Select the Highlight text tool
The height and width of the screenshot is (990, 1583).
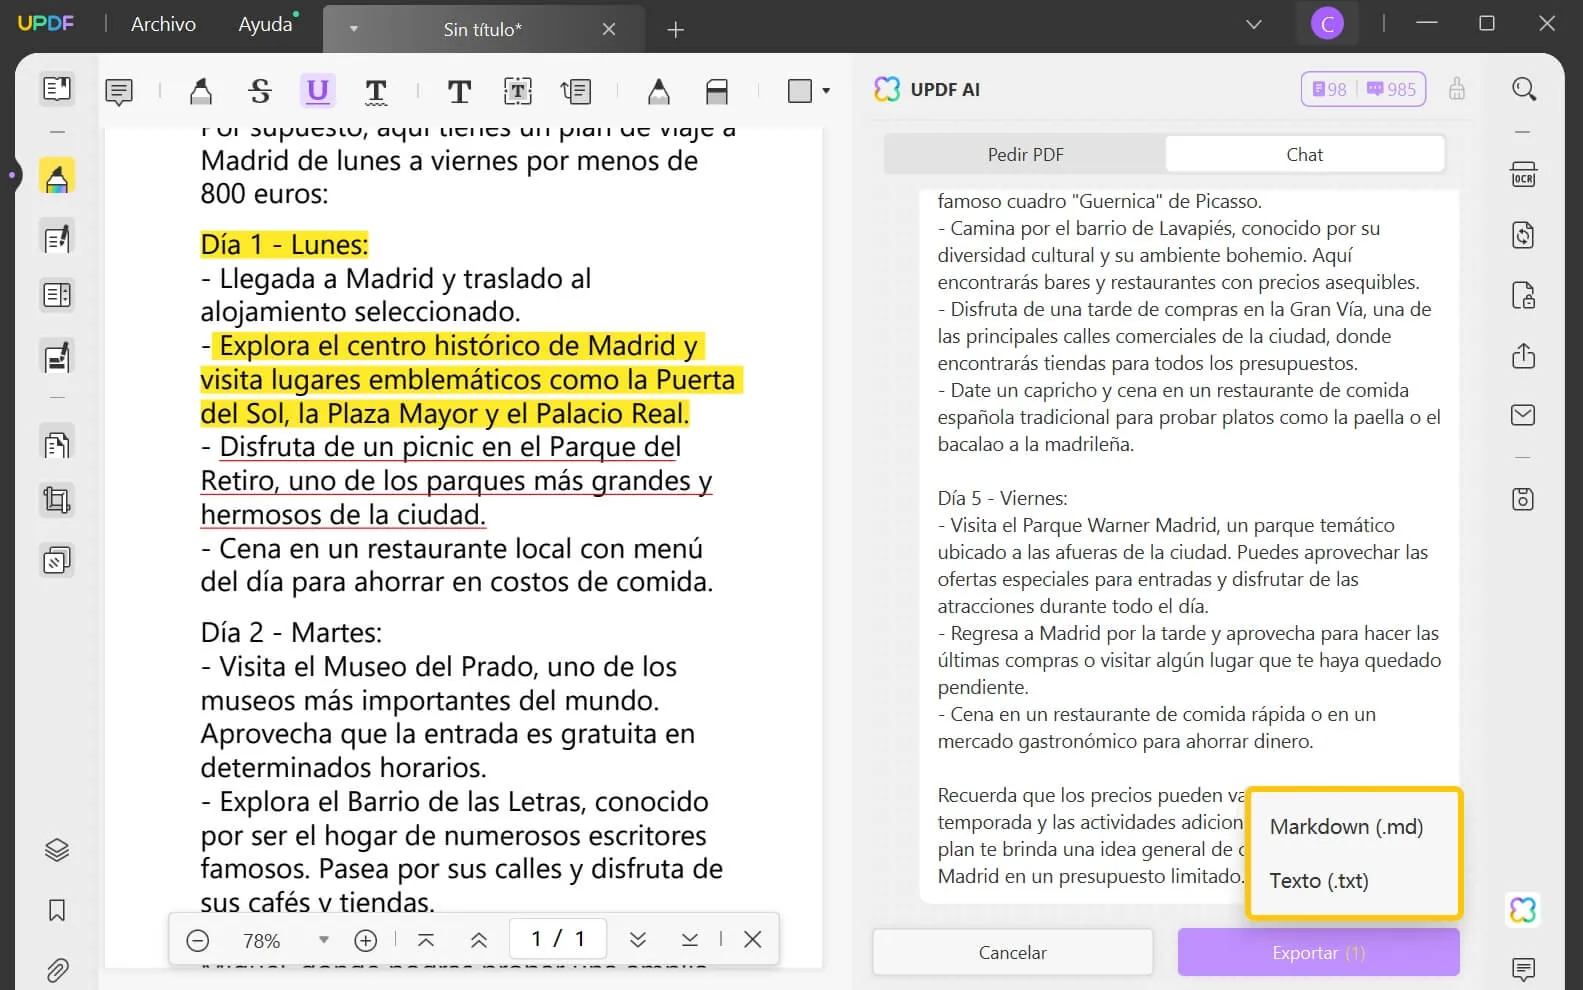tap(201, 92)
